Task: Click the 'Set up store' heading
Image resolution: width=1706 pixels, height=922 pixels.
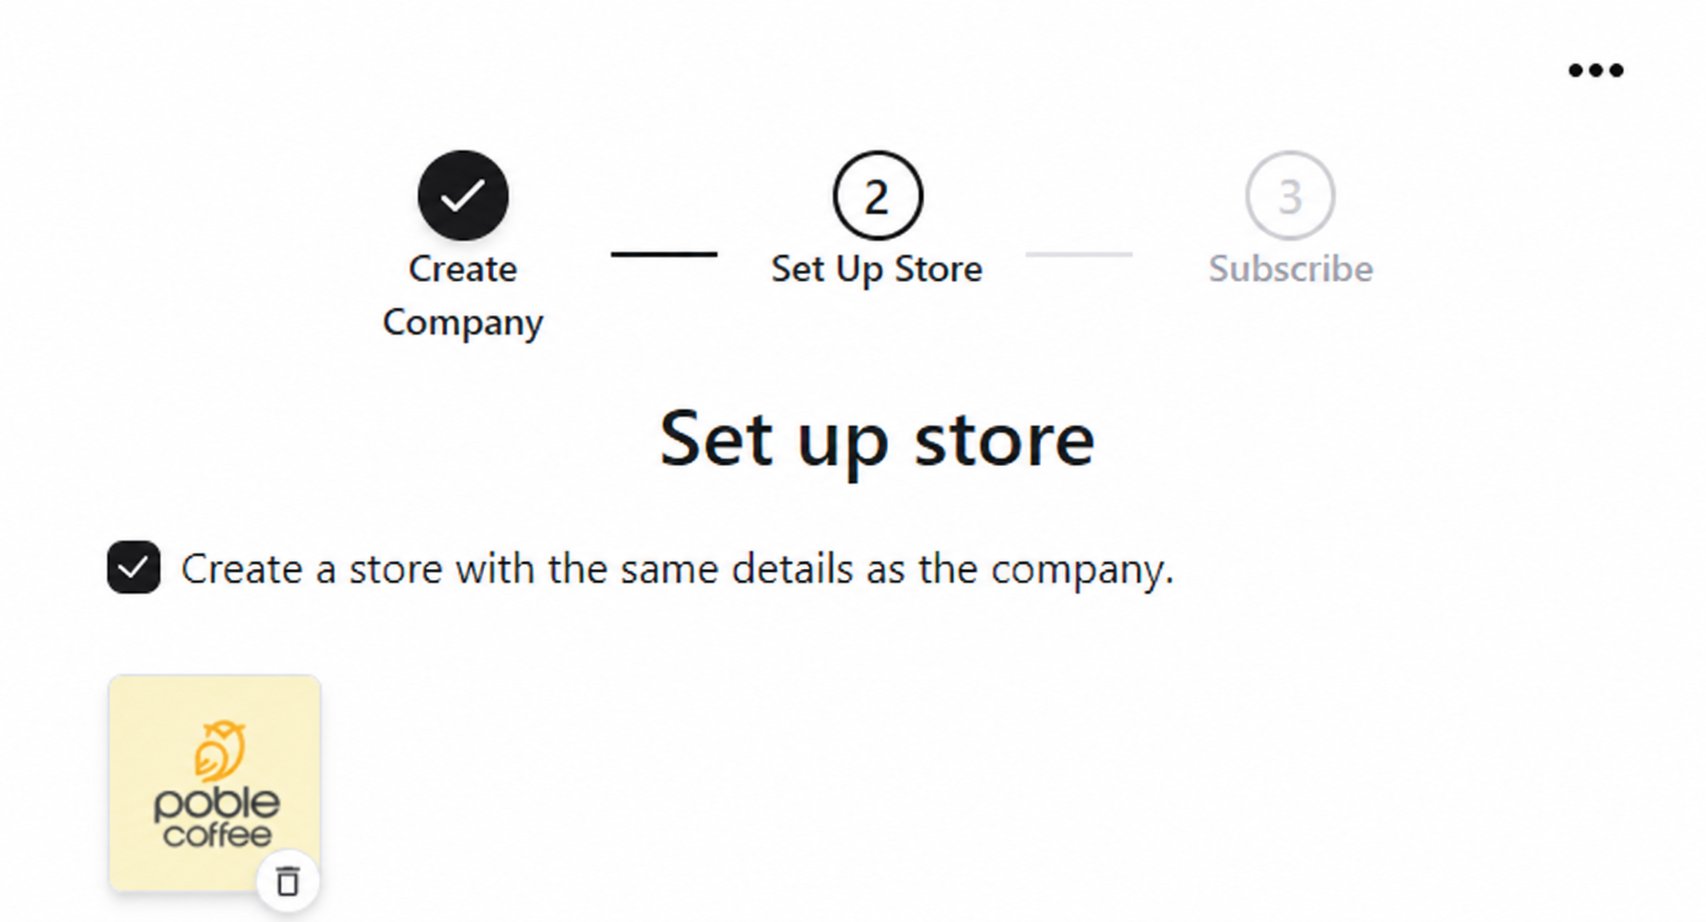Action: point(877,438)
